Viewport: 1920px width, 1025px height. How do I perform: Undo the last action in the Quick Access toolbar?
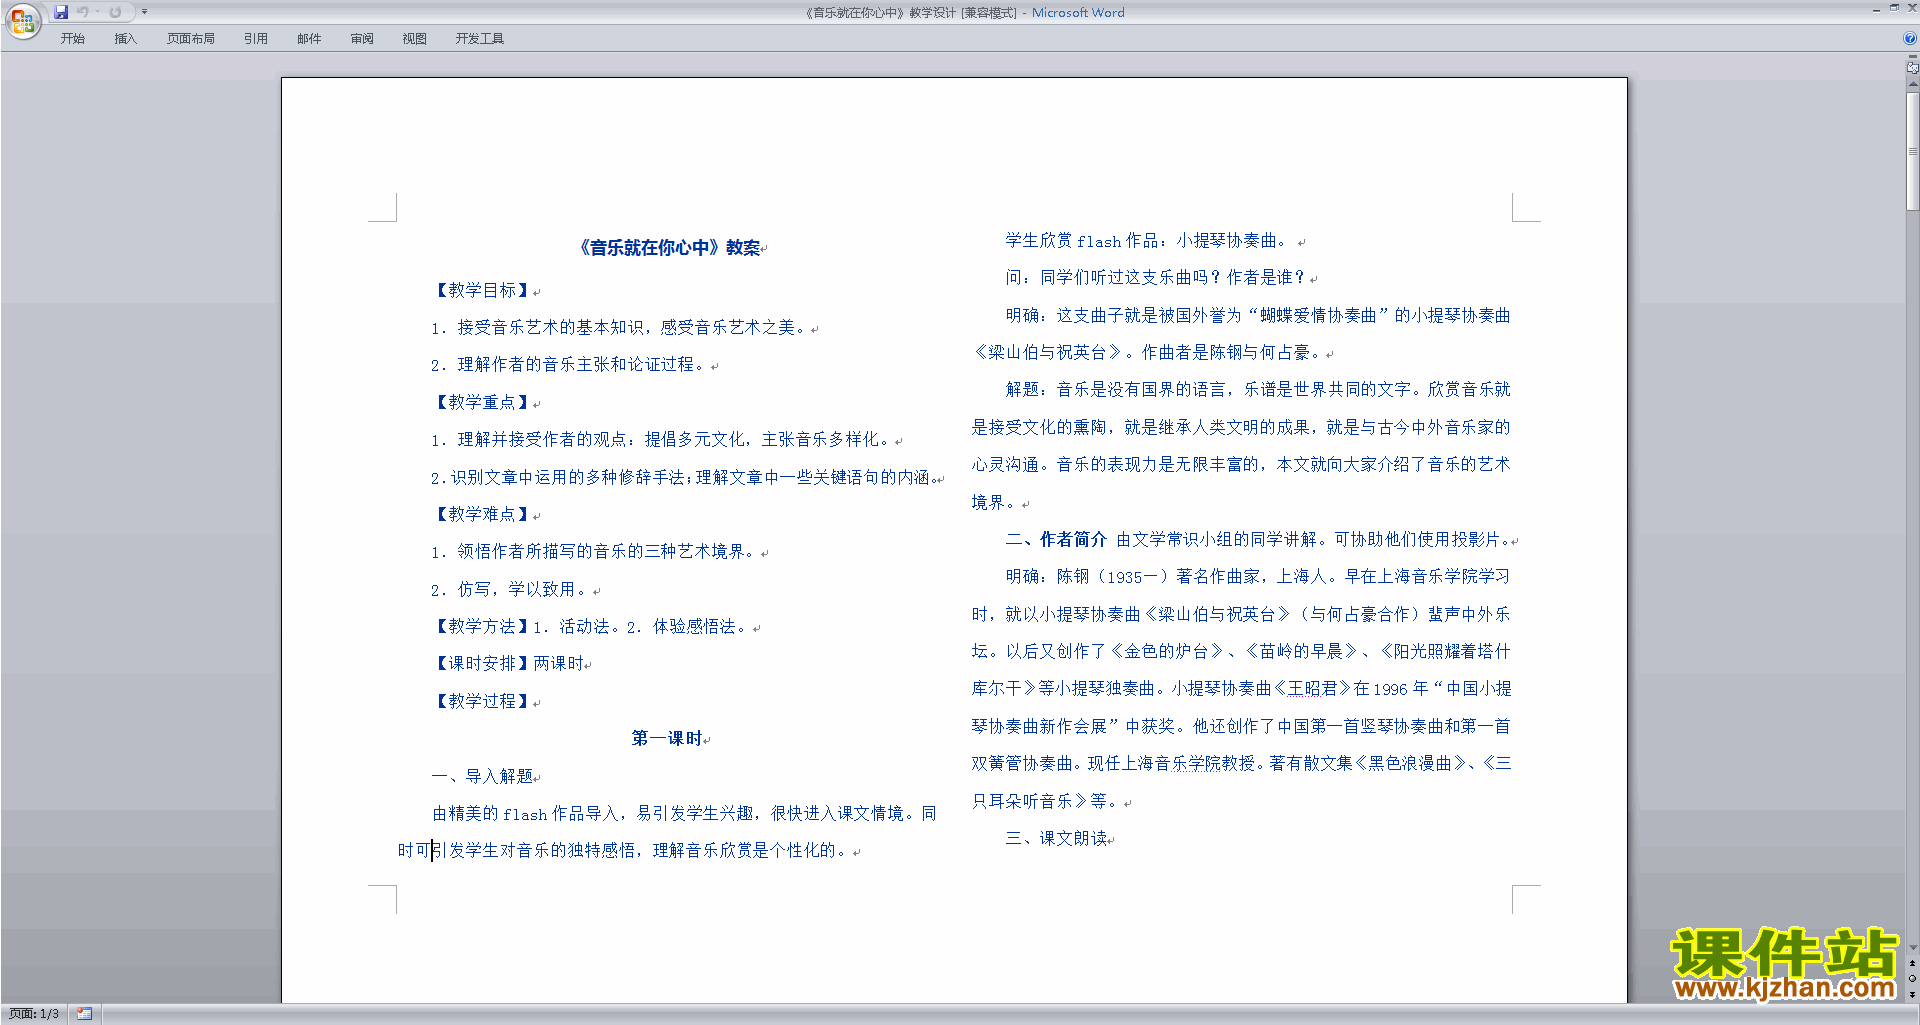tap(82, 12)
